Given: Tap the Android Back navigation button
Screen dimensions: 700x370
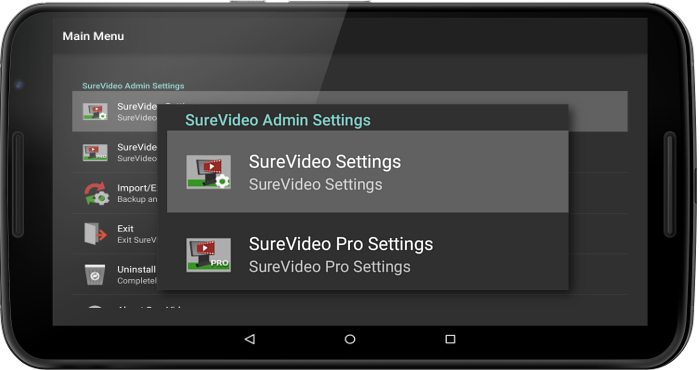Looking at the screenshot, I should point(250,339).
